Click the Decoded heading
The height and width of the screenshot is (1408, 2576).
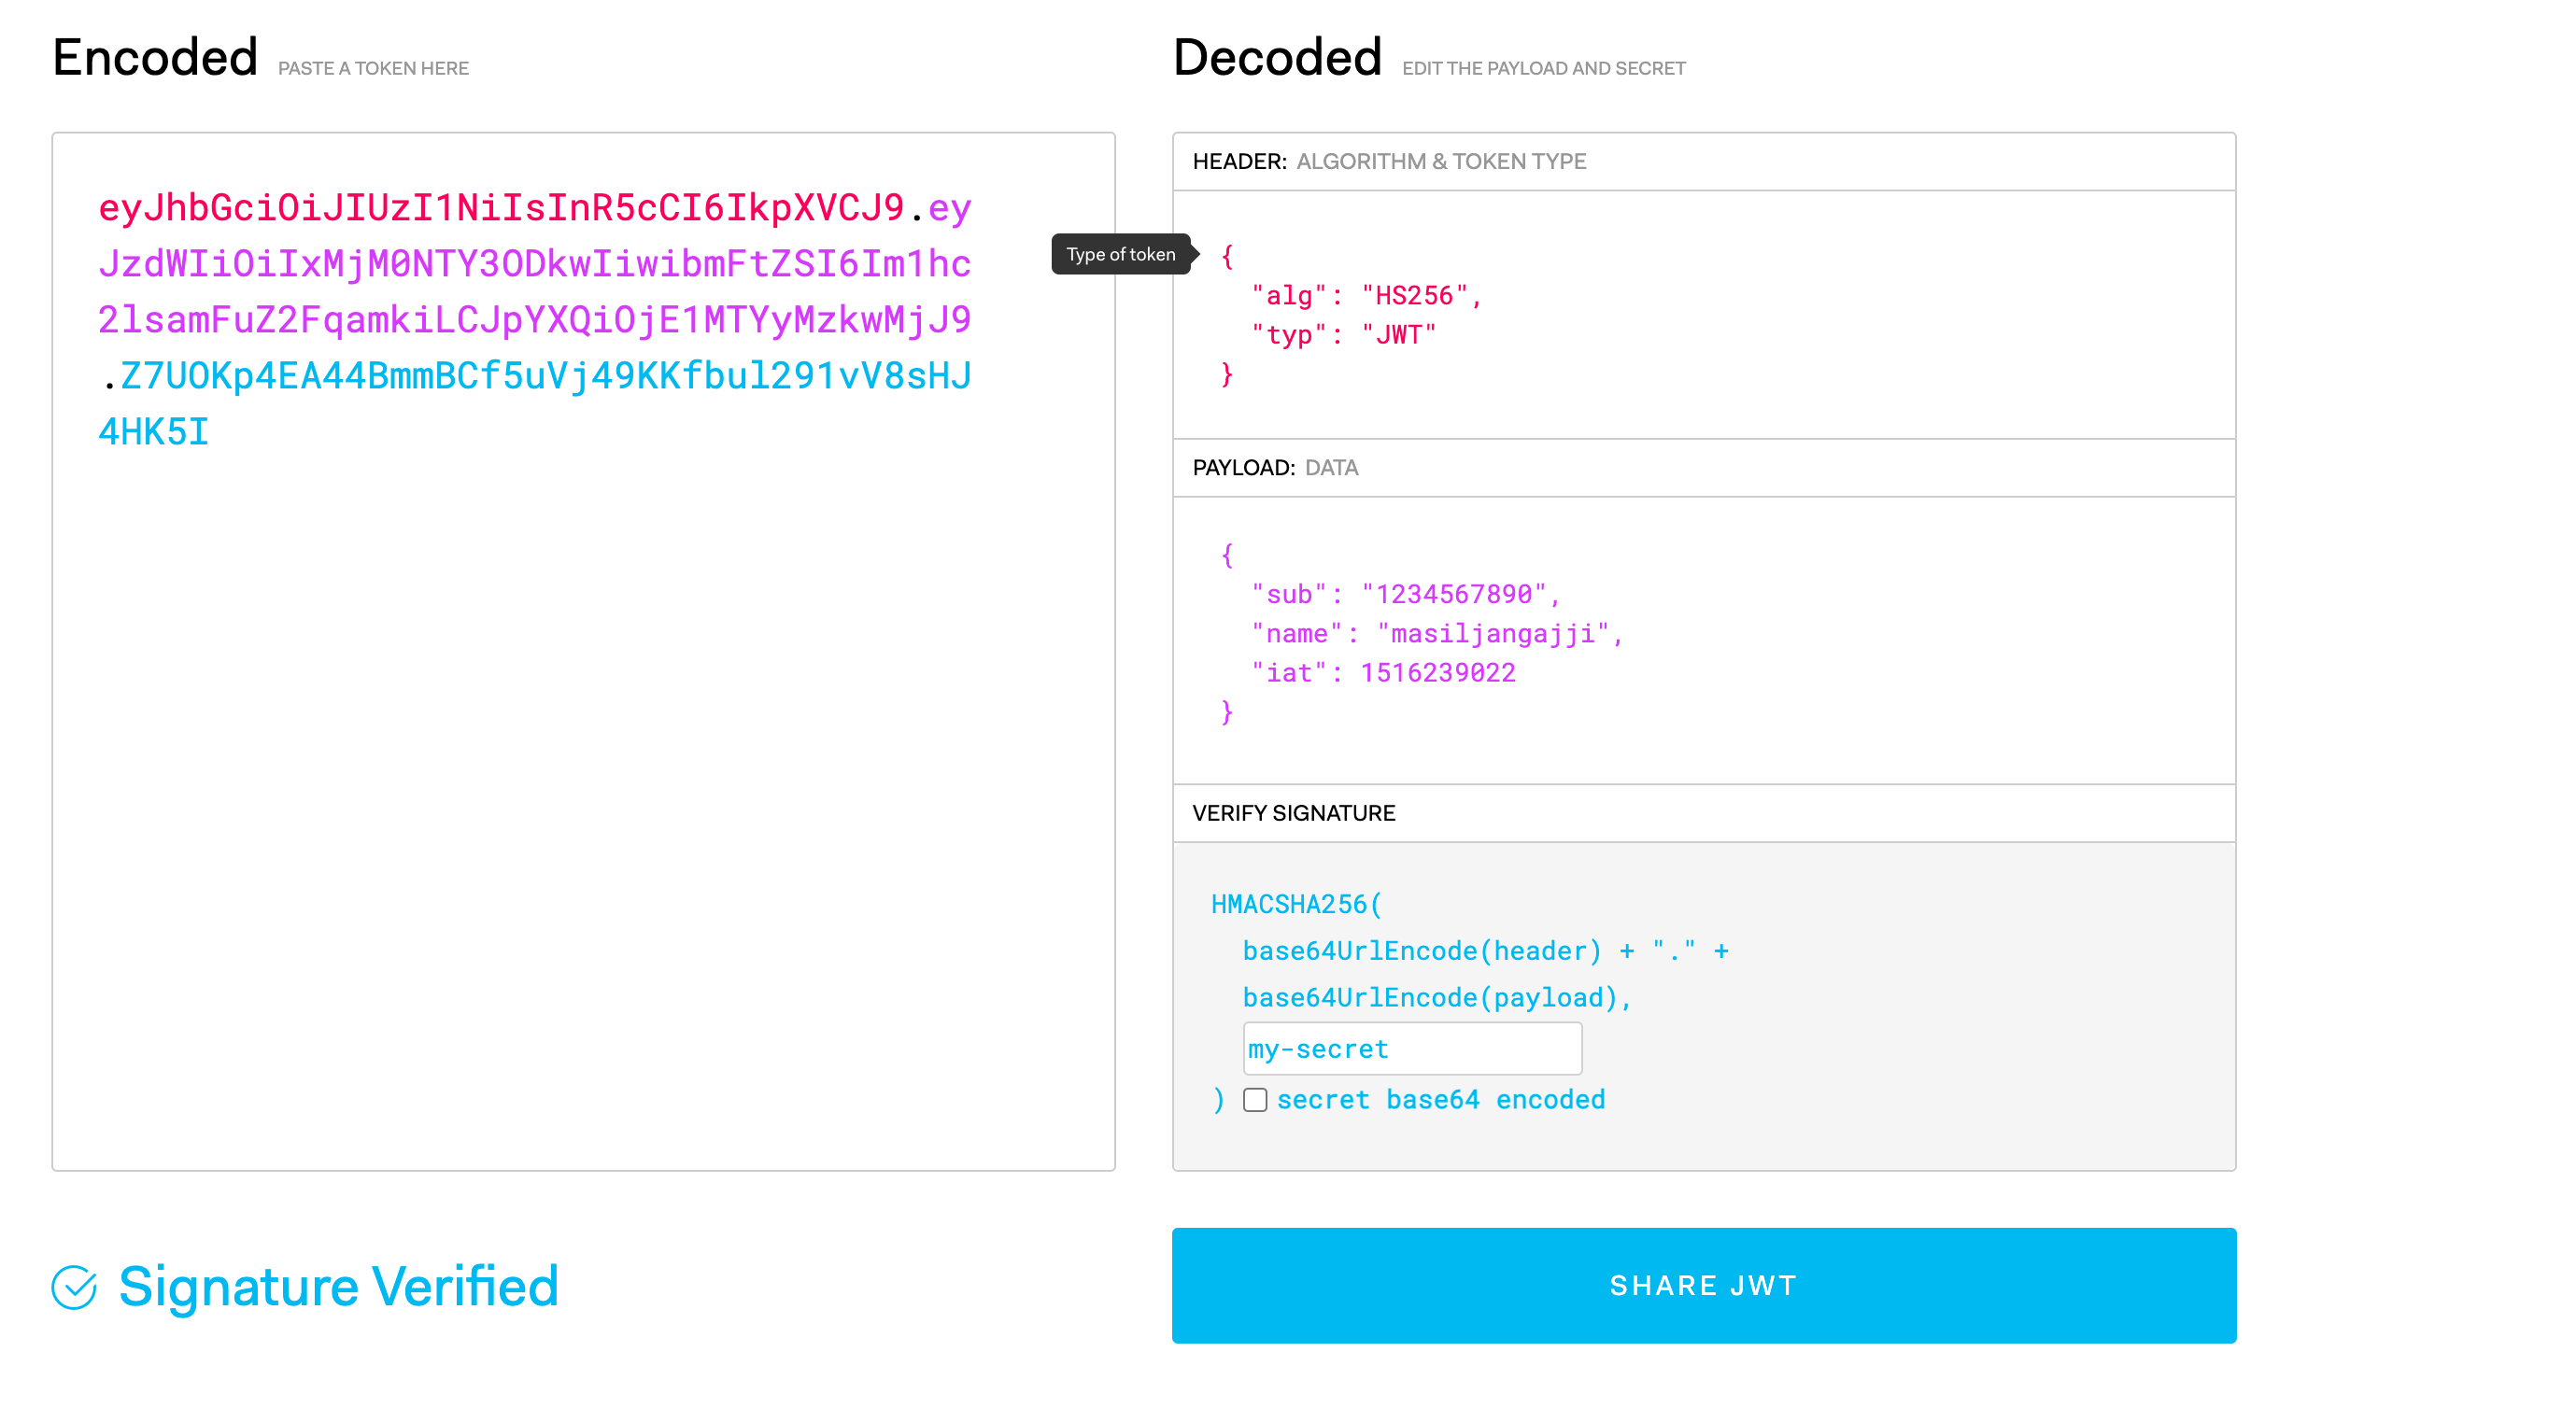[1277, 57]
